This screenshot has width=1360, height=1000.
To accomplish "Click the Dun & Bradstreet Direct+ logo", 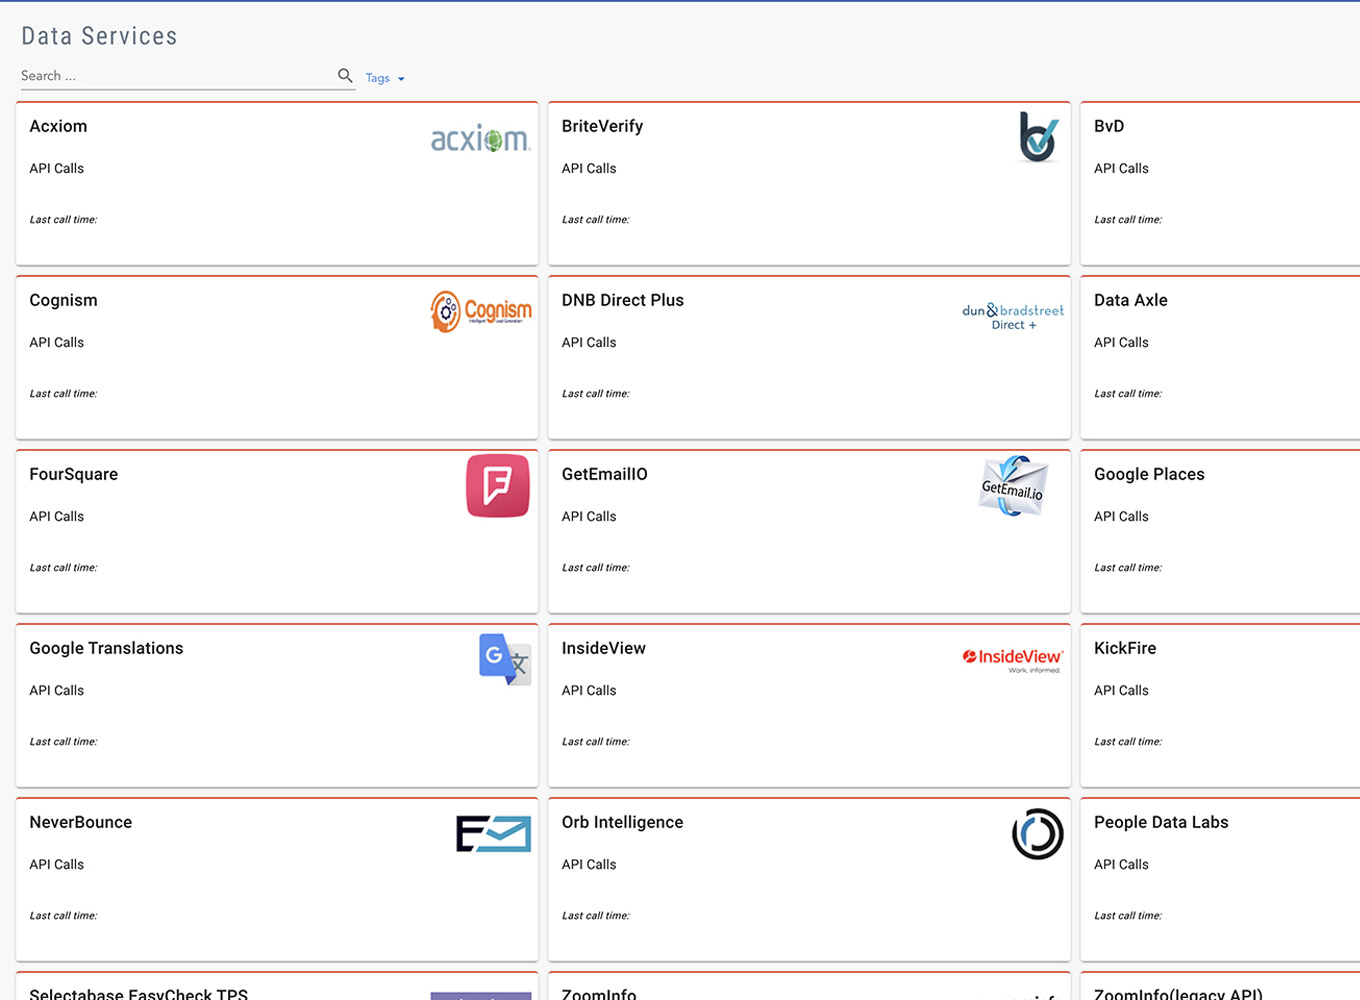I will (x=1013, y=316).
